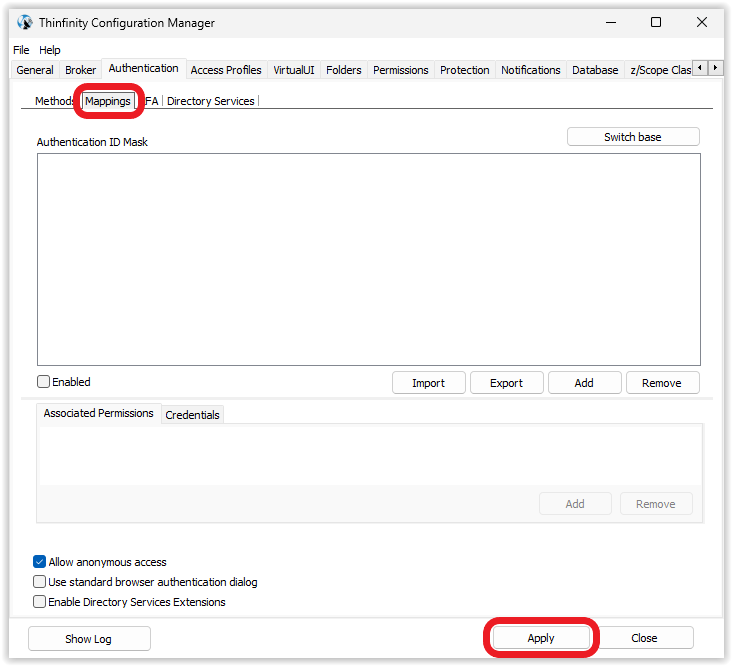Open the Help menu
The height and width of the screenshot is (666, 732).
pos(49,50)
